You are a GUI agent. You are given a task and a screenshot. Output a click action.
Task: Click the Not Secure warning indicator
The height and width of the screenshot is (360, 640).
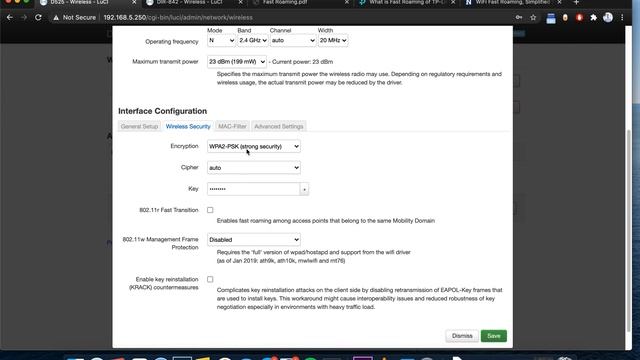[74, 18]
